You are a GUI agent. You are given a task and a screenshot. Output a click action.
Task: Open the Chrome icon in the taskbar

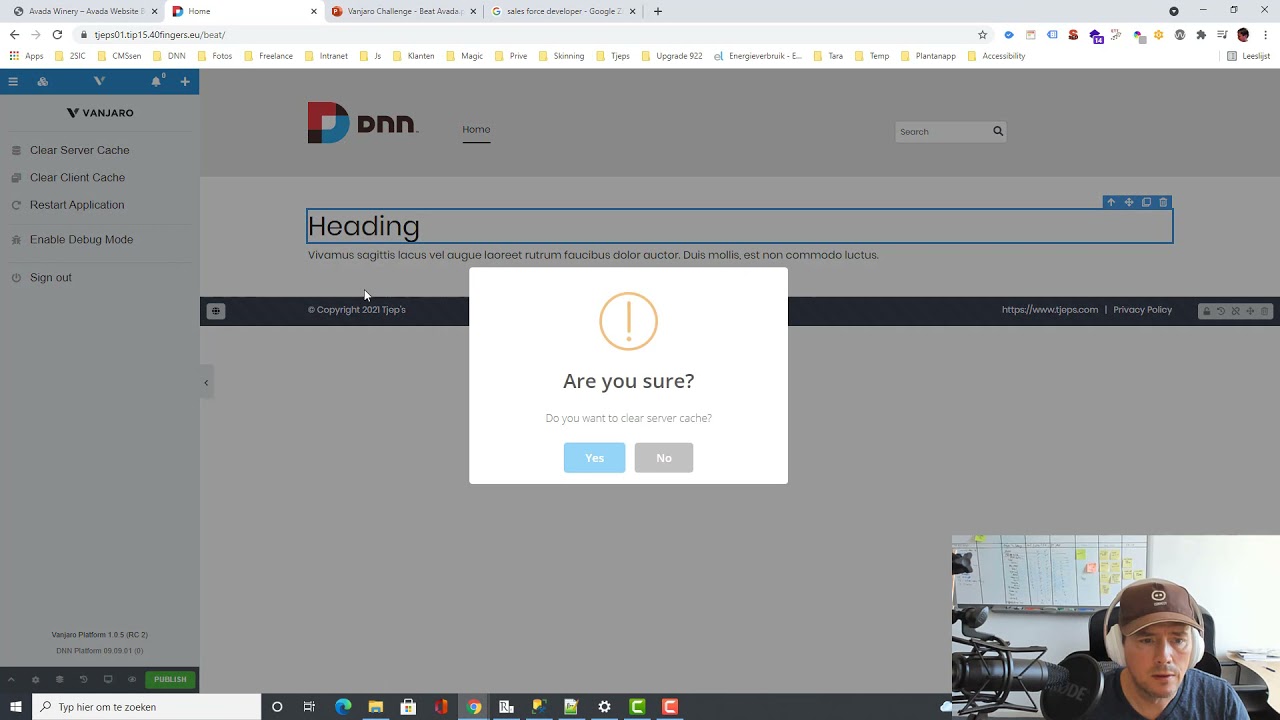click(x=474, y=707)
